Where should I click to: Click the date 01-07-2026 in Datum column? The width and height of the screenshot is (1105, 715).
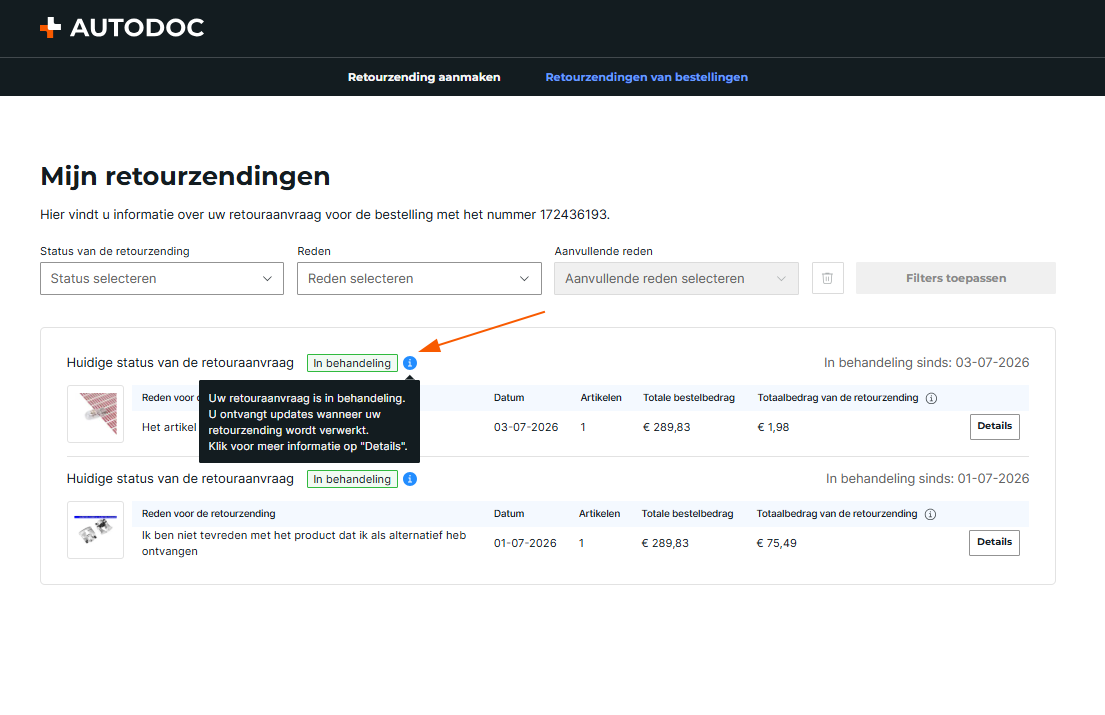(x=525, y=543)
